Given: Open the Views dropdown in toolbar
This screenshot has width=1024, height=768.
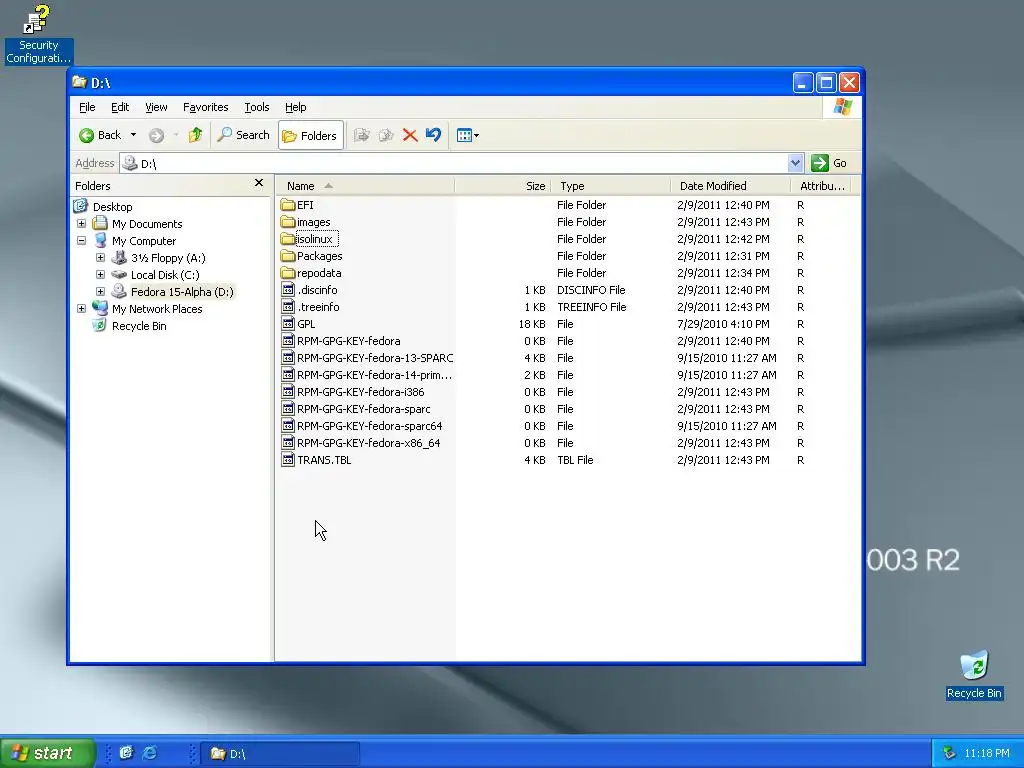Looking at the screenshot, I should pos(468,135).
